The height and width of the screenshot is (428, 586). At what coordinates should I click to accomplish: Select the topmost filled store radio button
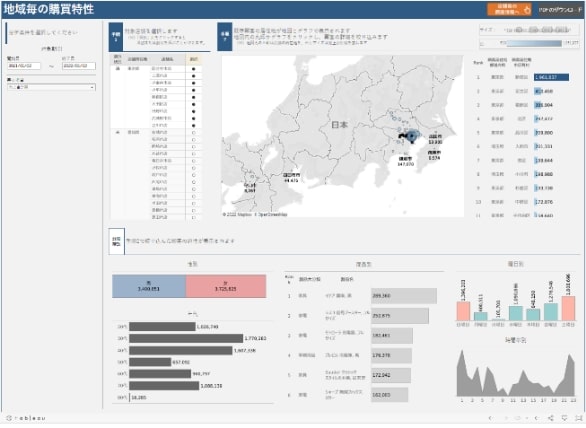click(x=194, y=69)
